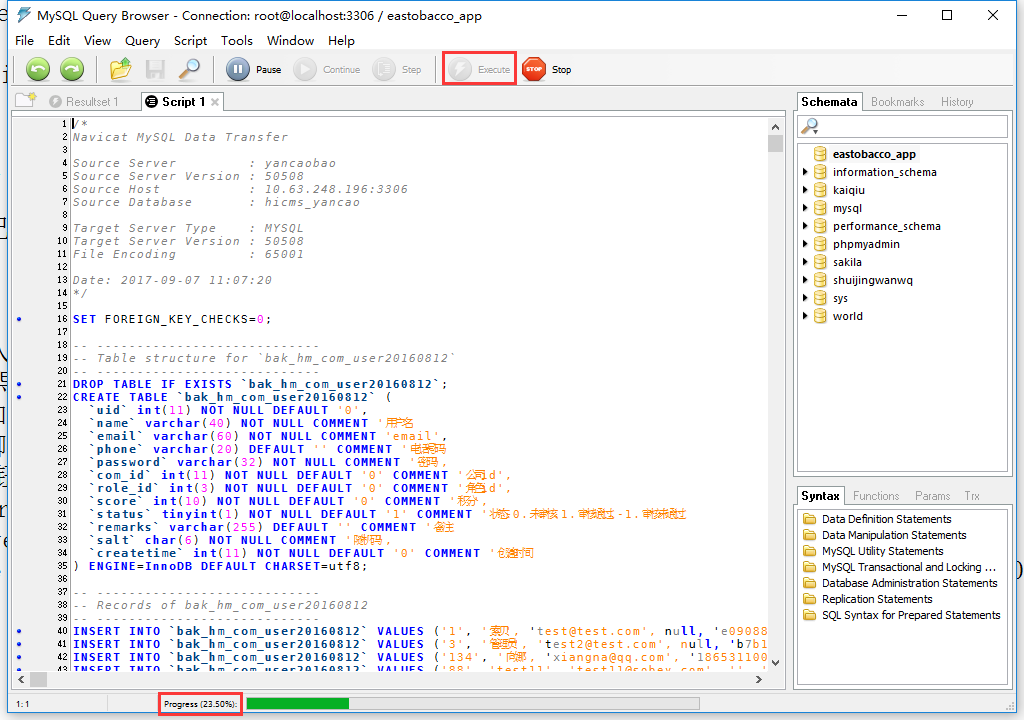1024x720 pixels.
Task: Open a script file with folder icon
Action: click(121, 69)
